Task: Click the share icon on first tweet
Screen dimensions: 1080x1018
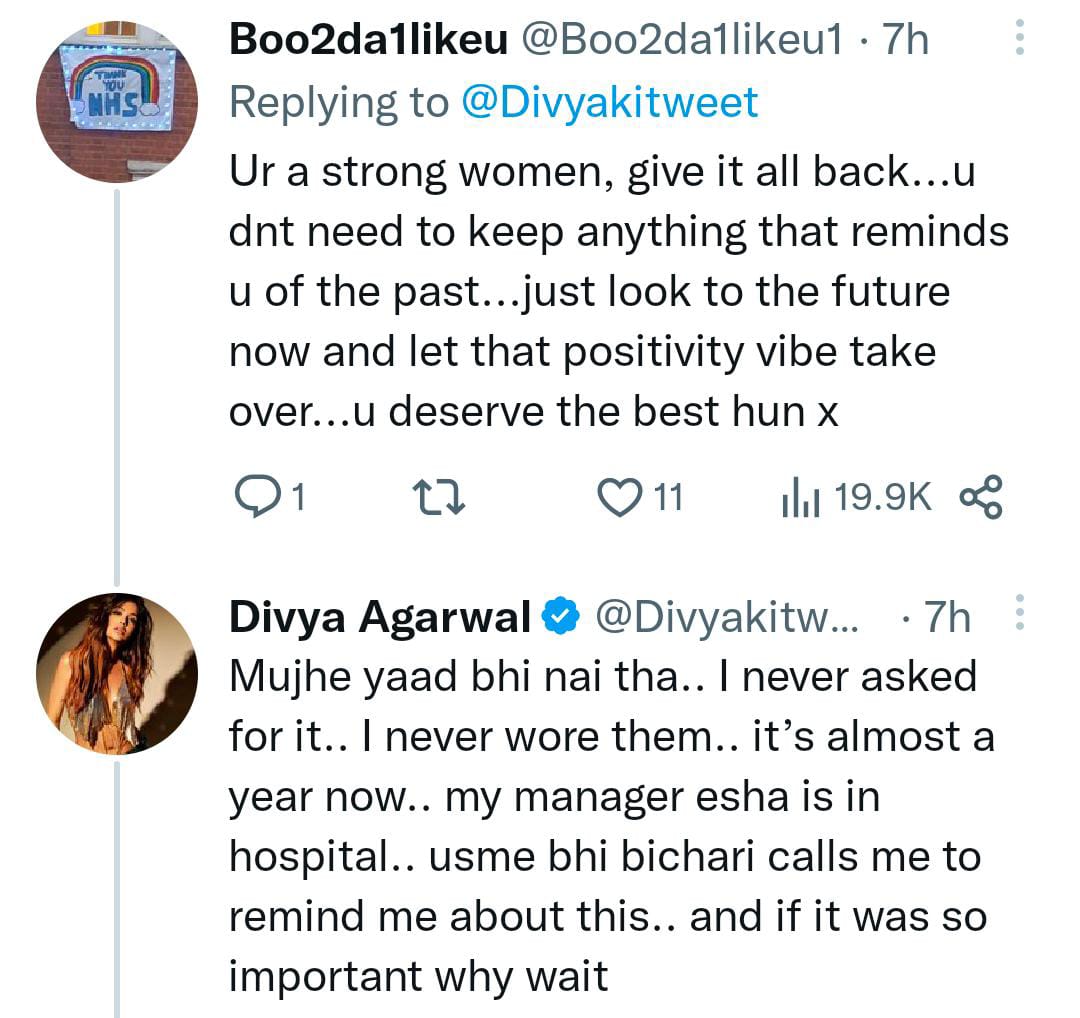Action: pos(980,497)
